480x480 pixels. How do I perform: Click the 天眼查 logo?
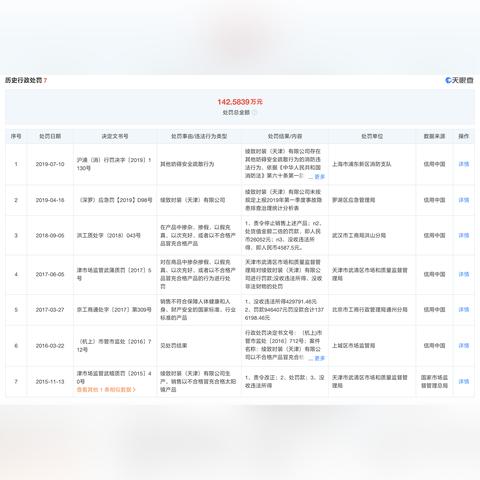click(459, 80)
